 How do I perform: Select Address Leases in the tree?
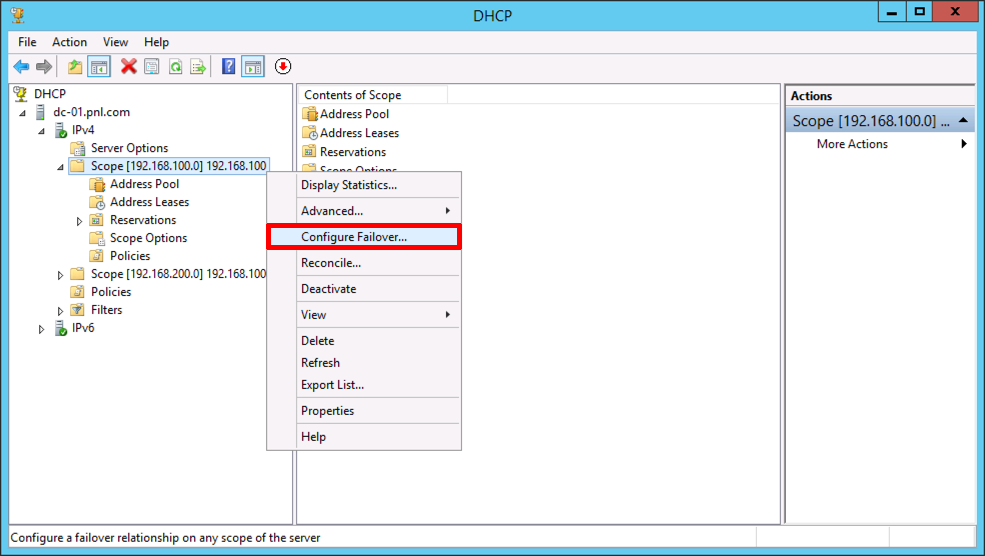point(150,202)
